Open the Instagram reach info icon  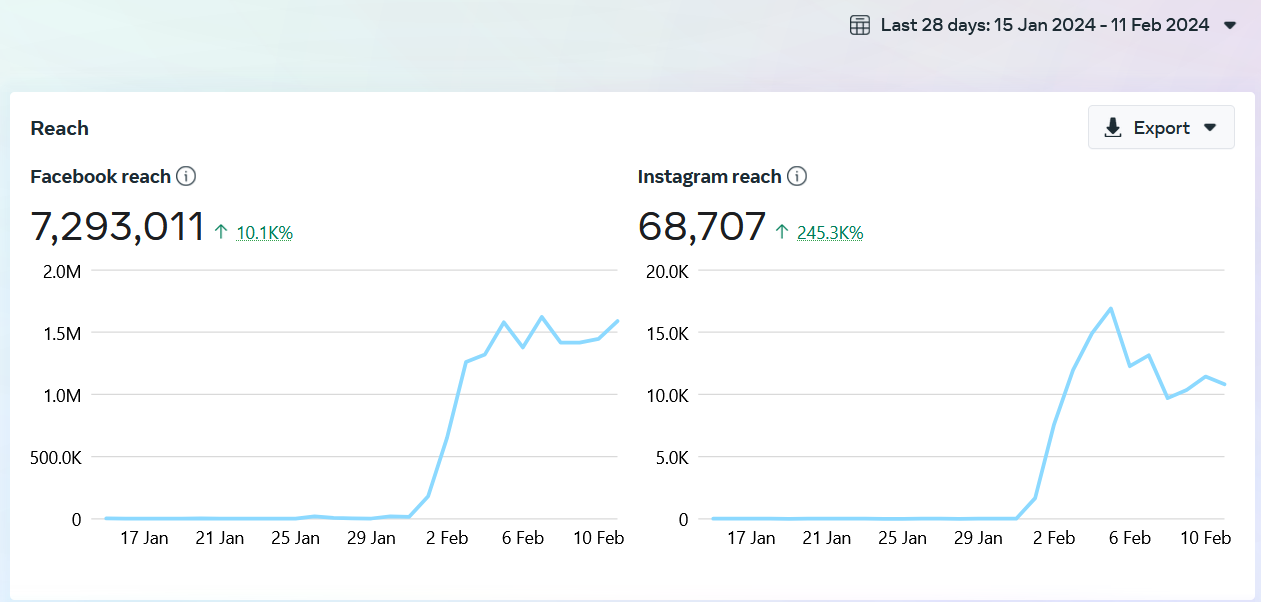(x=796, y=177)
